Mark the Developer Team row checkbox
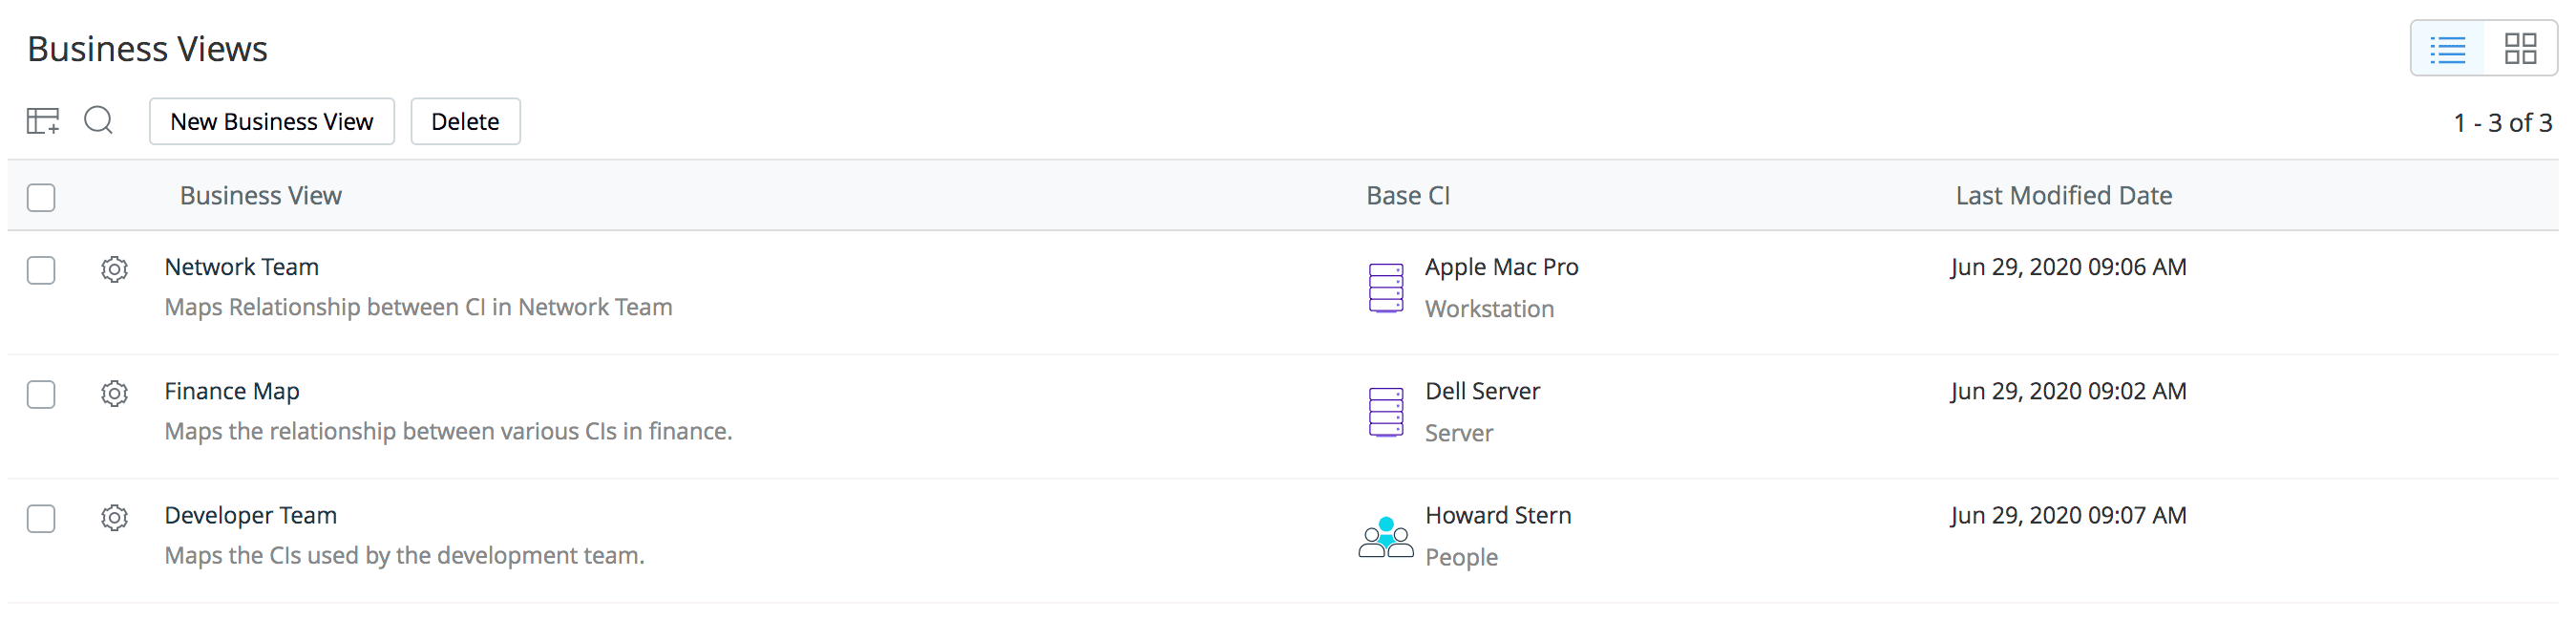 pos(41,518)
